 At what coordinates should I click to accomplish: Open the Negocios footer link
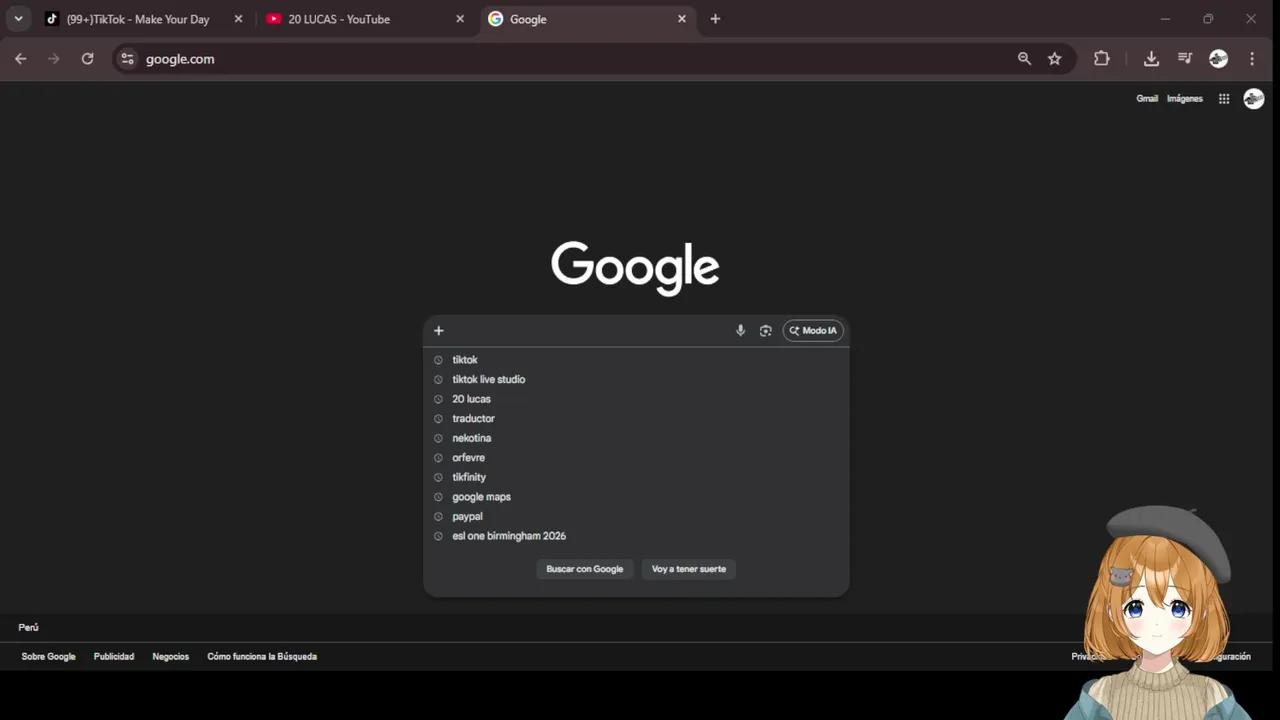point(171,657)
